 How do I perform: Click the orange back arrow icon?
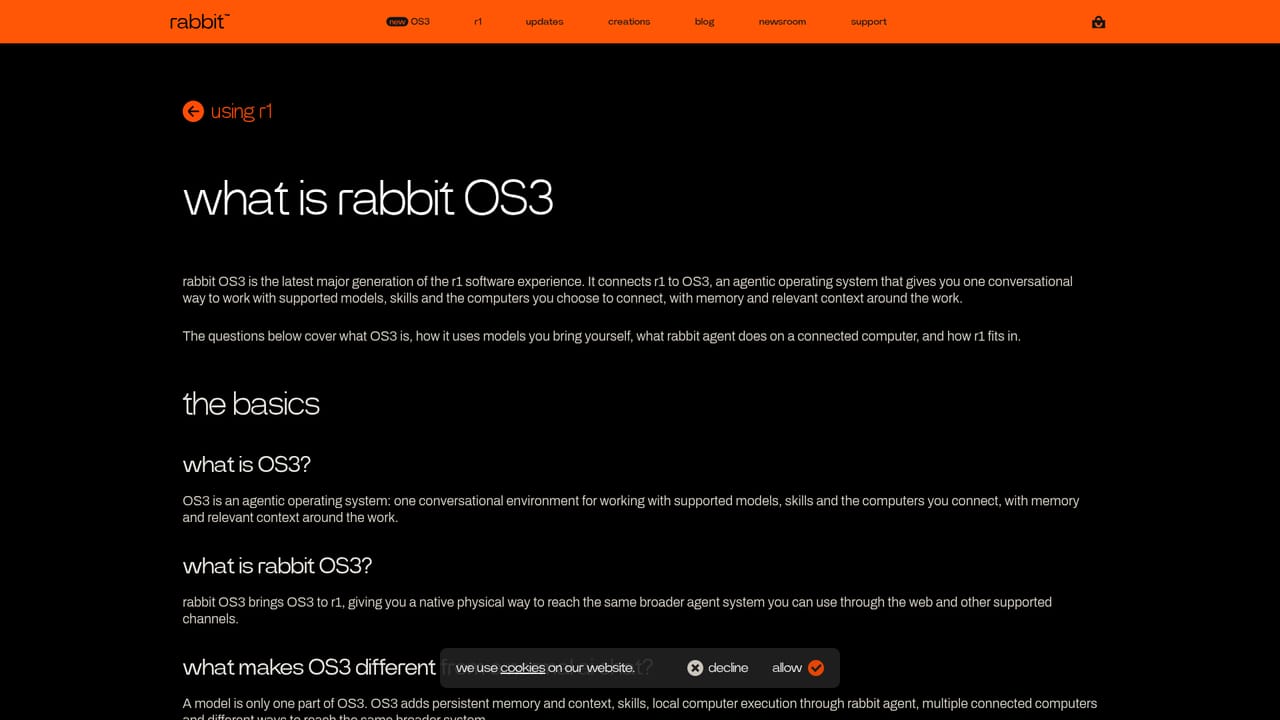[193, 111]
